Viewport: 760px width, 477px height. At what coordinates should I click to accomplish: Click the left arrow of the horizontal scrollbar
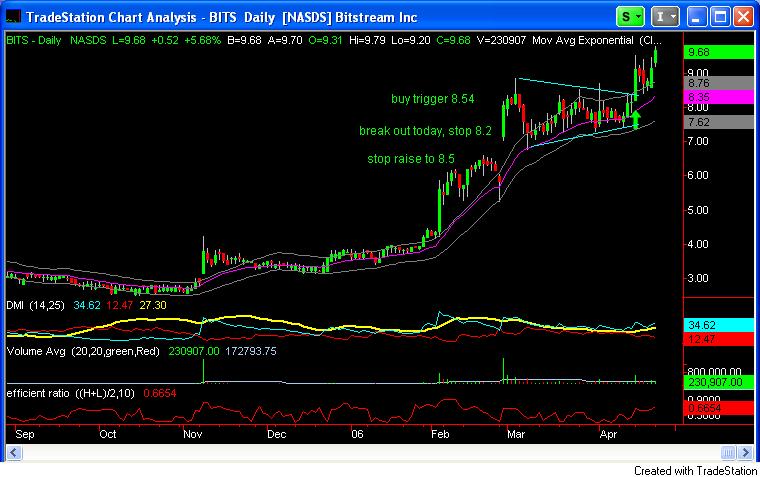click(14, 453)
